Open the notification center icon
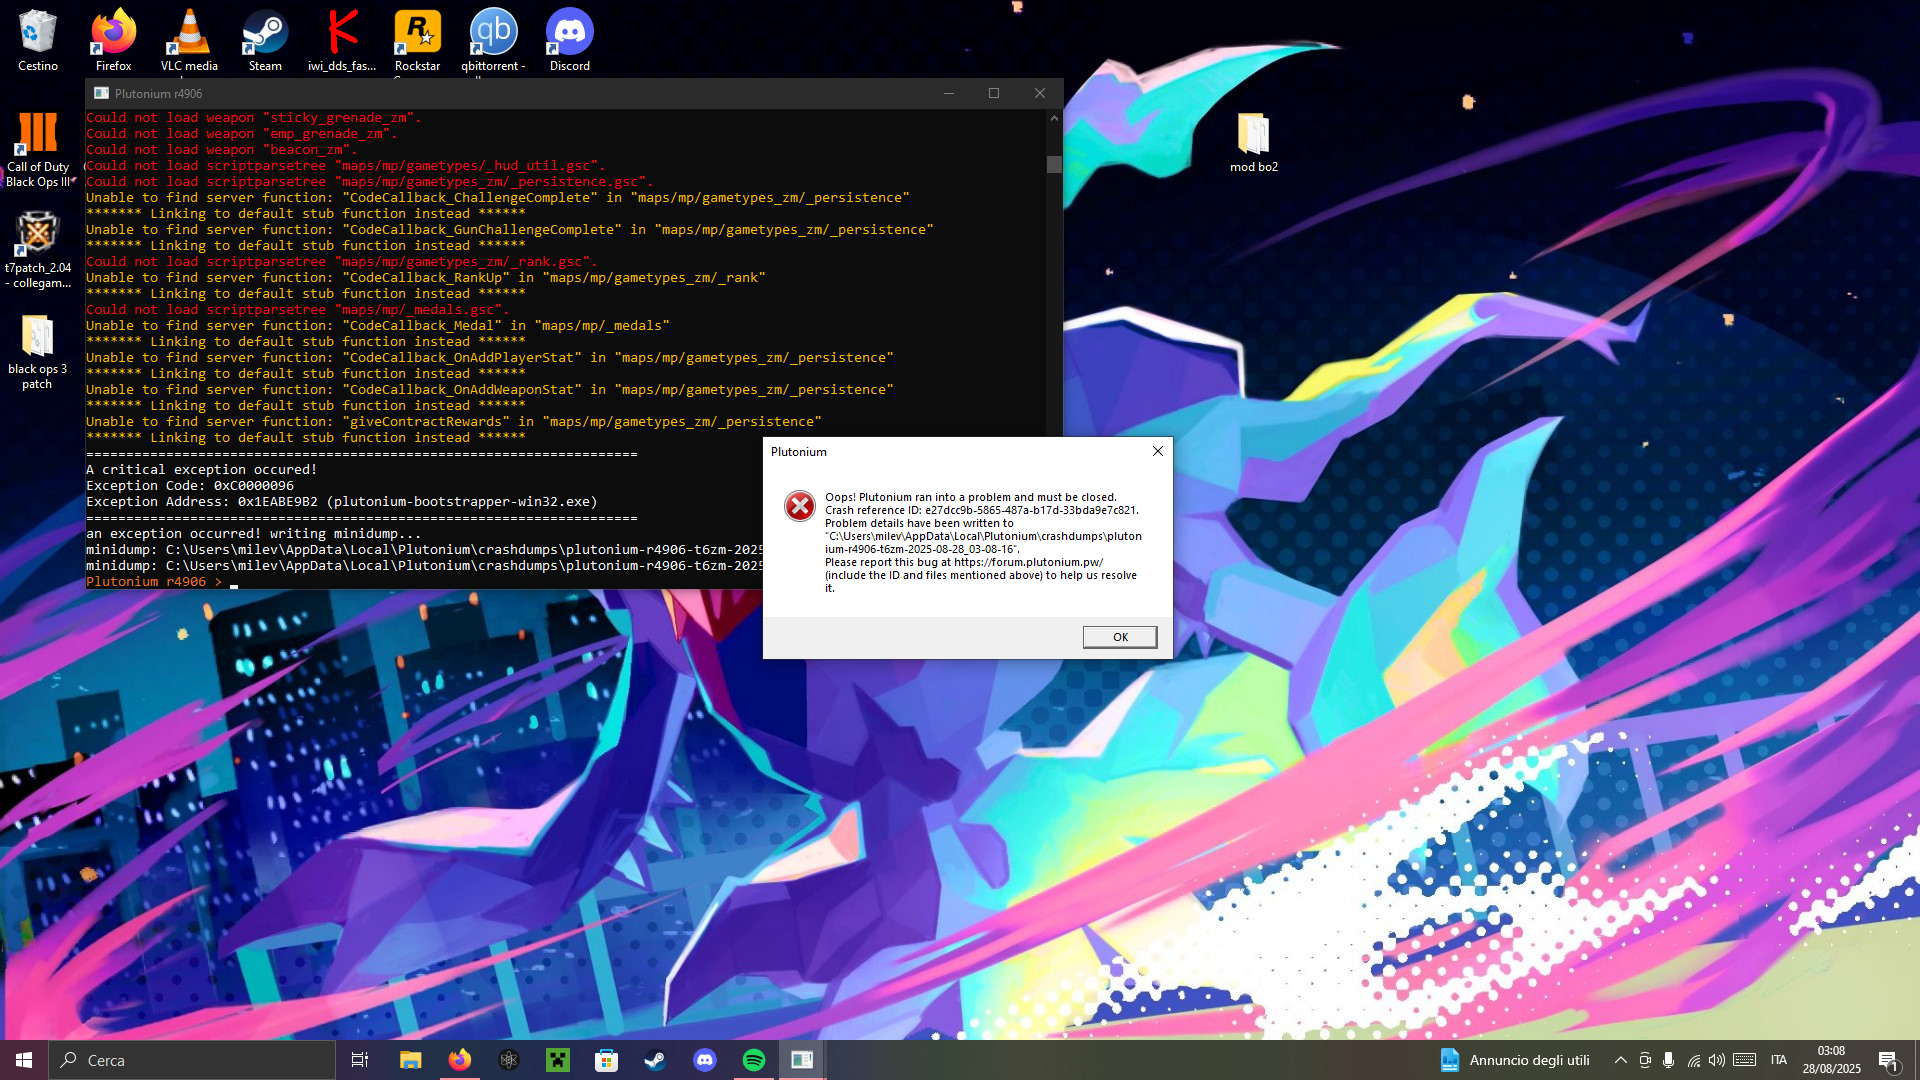Viewport: 1920px width, 1080px height. pyautogui.click(x=1888, y=1060)
